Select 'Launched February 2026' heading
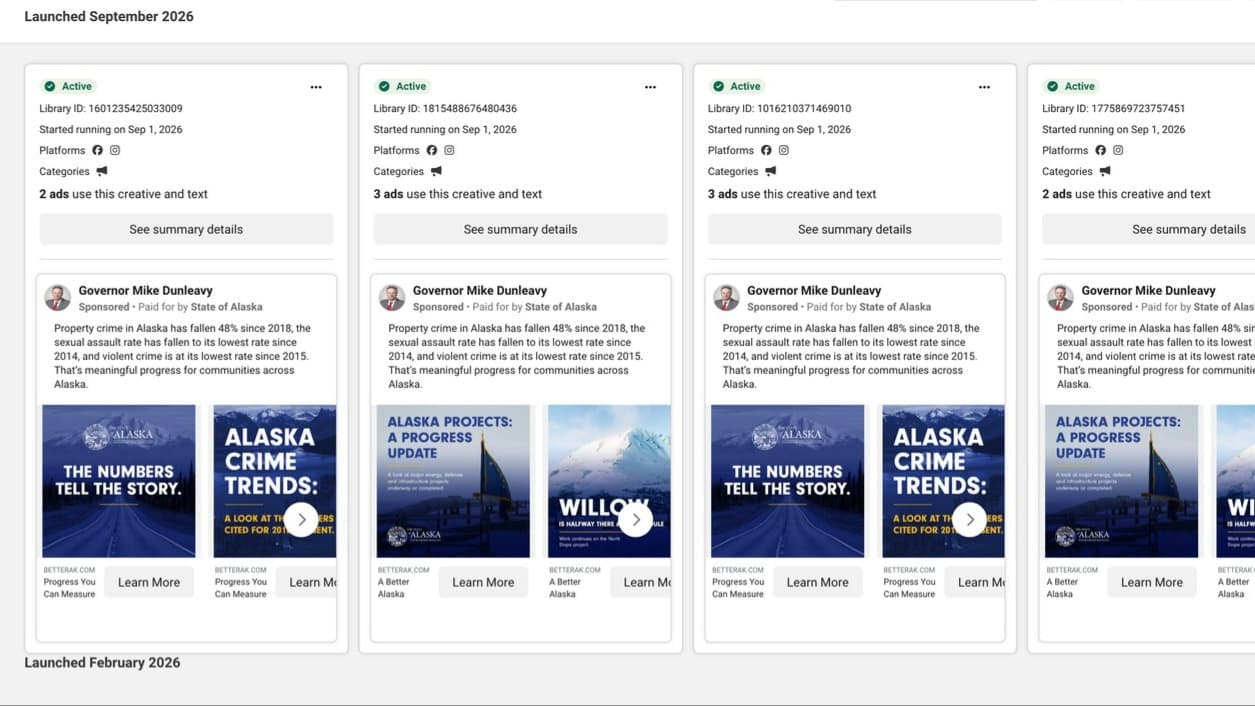Screen dimensions: 1255x706 102,662
